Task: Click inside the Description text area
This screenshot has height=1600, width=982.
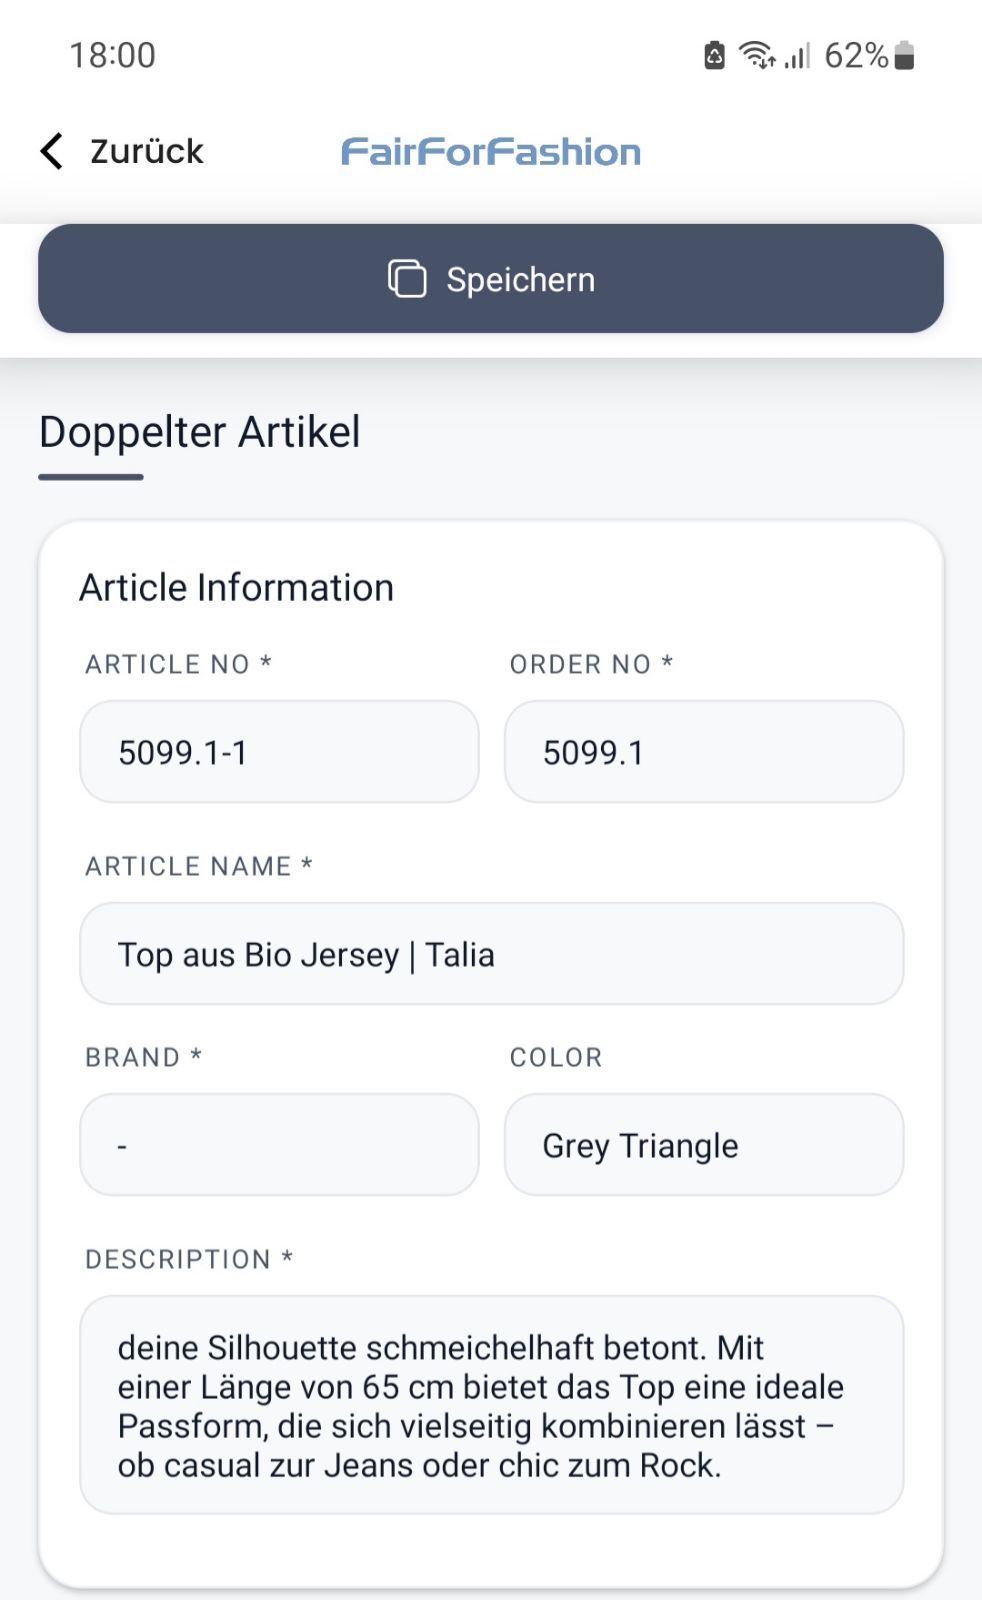Action: tap(492, 1405)
